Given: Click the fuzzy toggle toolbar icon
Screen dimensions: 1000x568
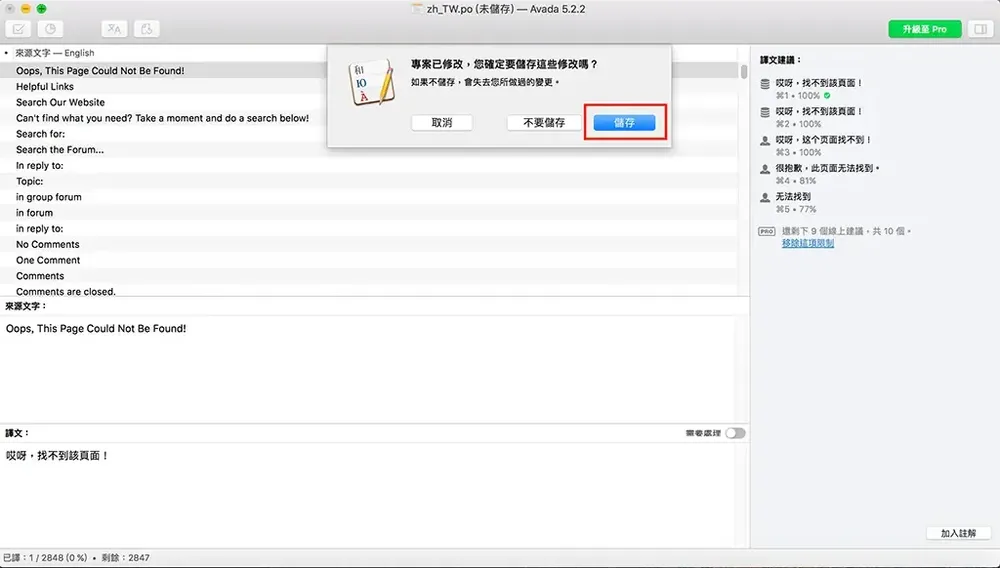Looking at the screenshot, I should tap(147, 29).
